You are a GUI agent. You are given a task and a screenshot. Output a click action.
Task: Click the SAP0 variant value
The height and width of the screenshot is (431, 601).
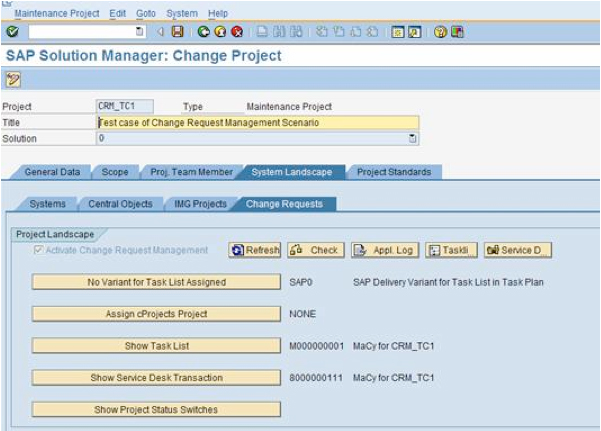click(301, 282)
